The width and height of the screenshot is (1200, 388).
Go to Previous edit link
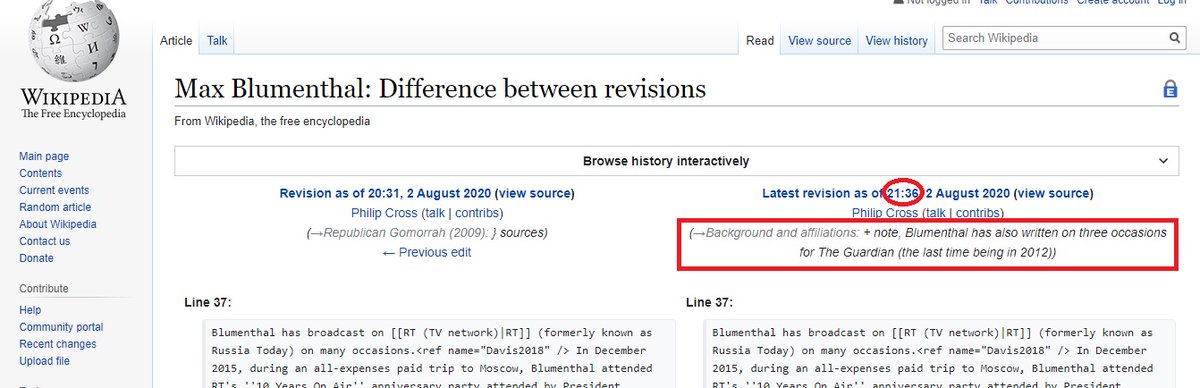tap(427, 252)
